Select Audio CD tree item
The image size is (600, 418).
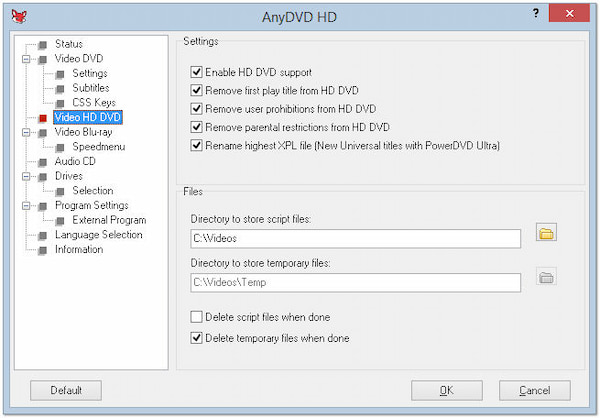point(75,161)
